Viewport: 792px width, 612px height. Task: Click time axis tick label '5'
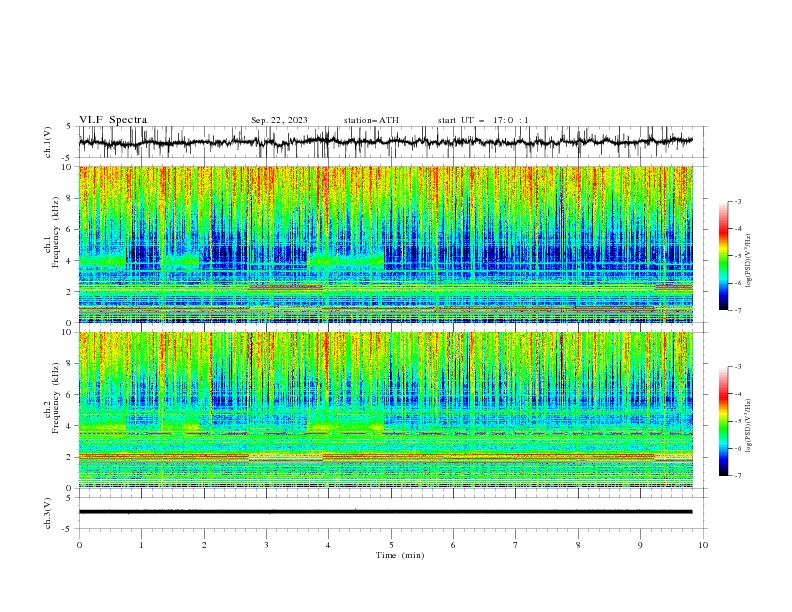pyautogui.click(x=391, y=545)
